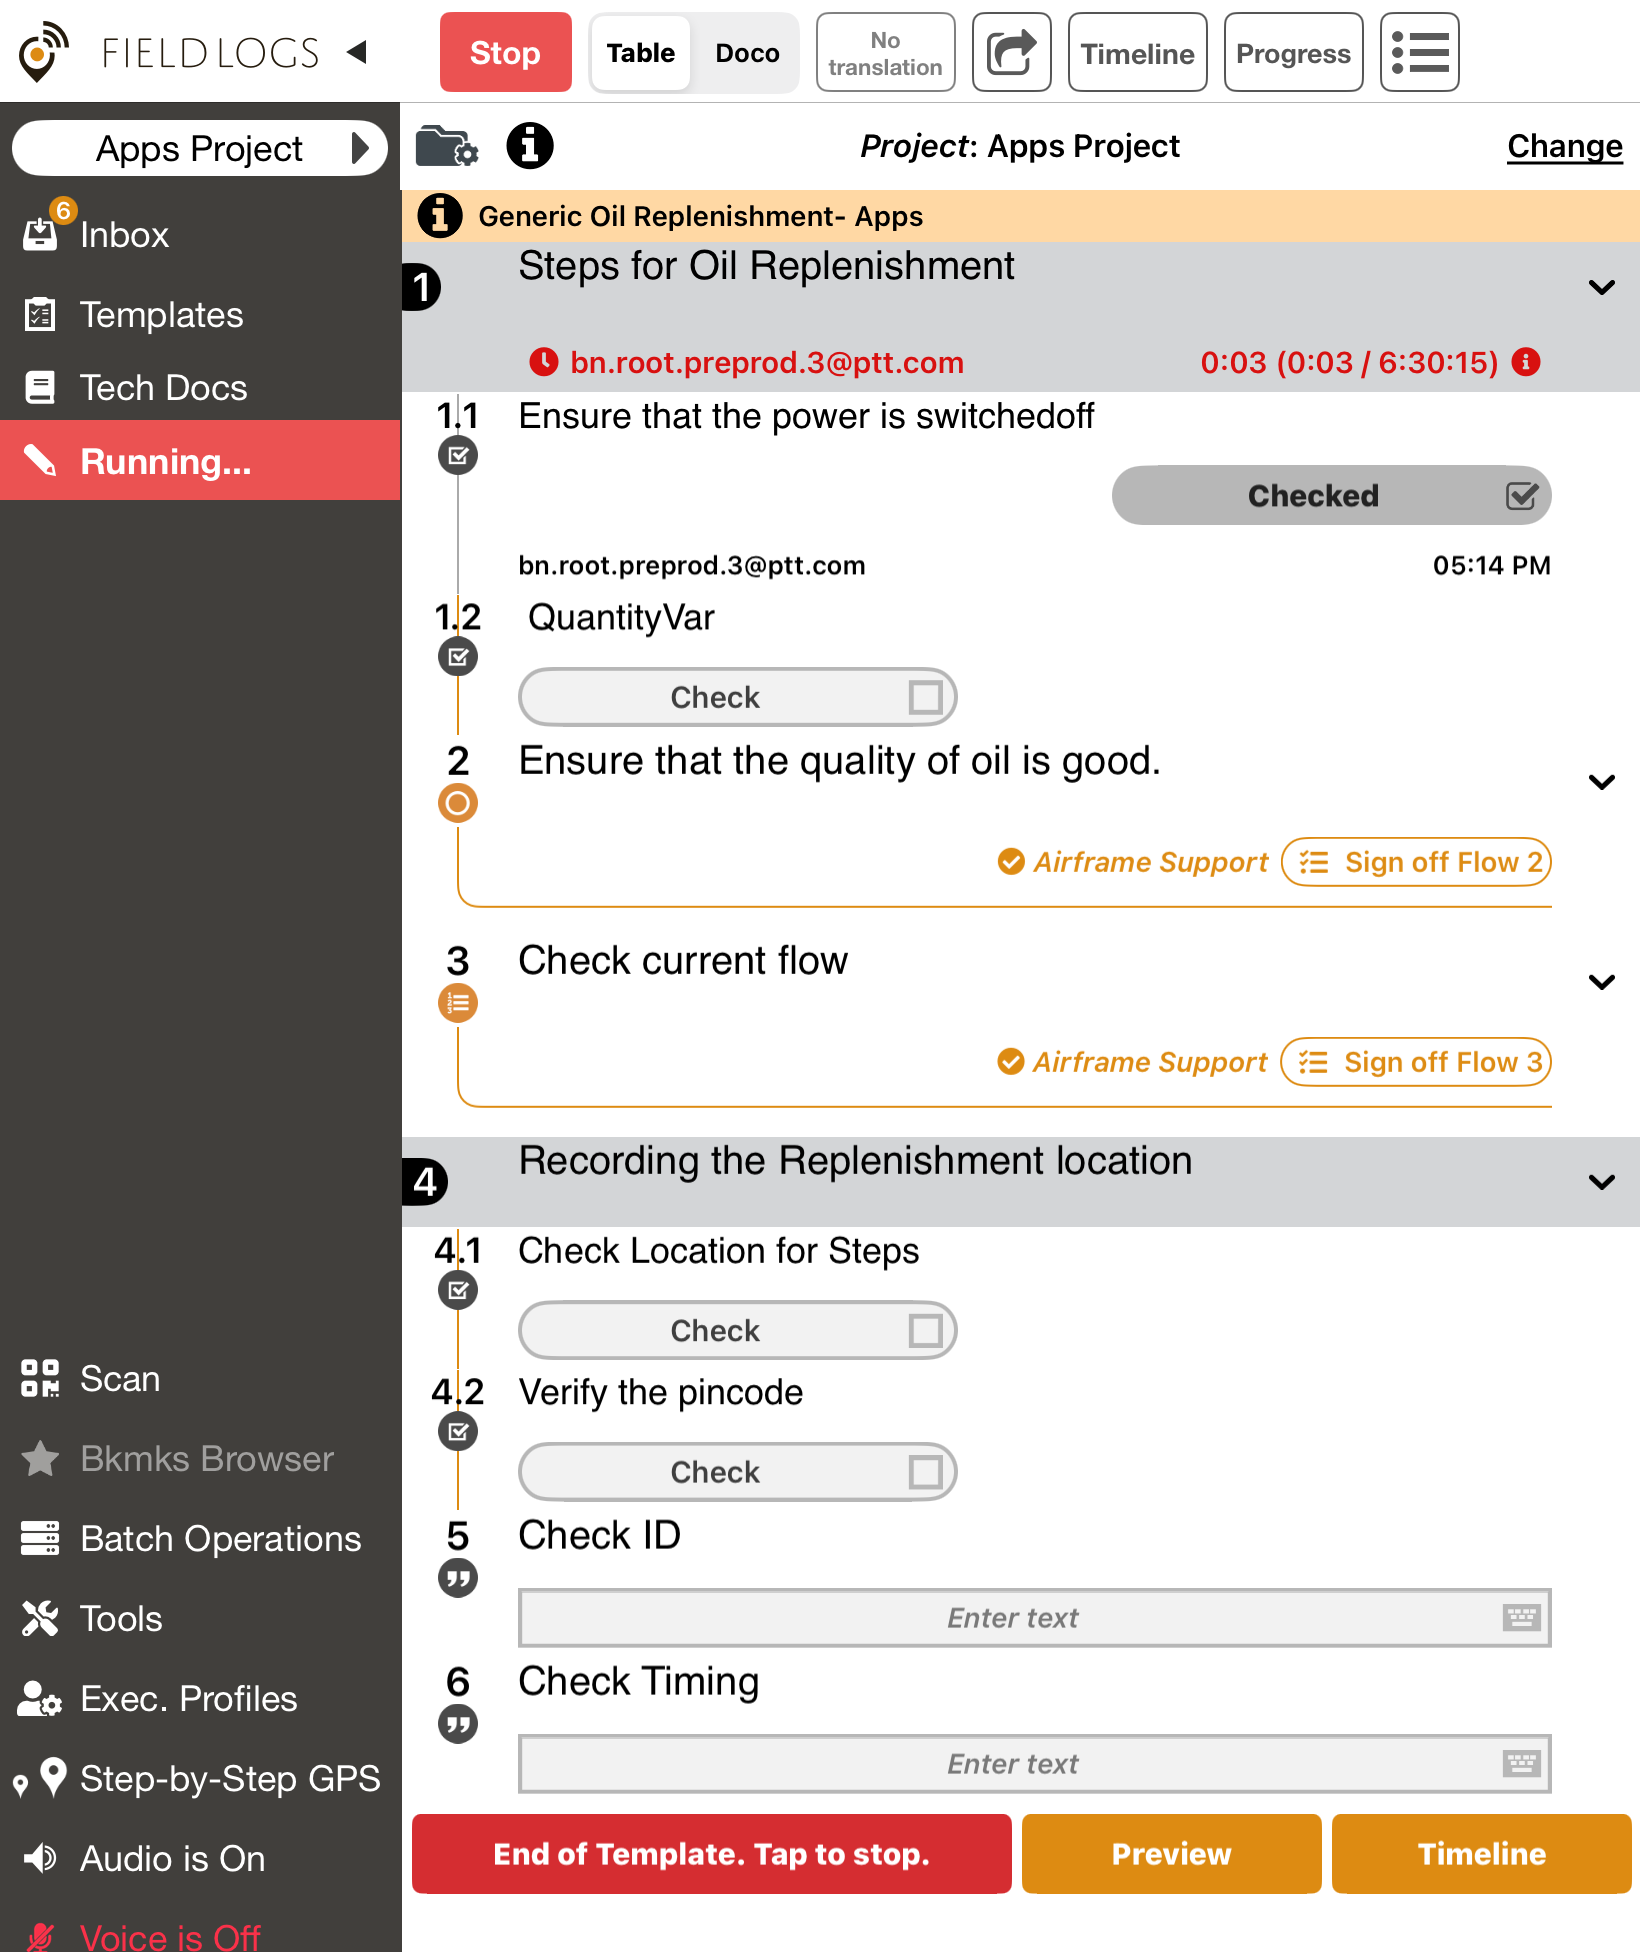Expand Check current flow step chevron
1640x1952 pixels.
[x=1601, y=982]
